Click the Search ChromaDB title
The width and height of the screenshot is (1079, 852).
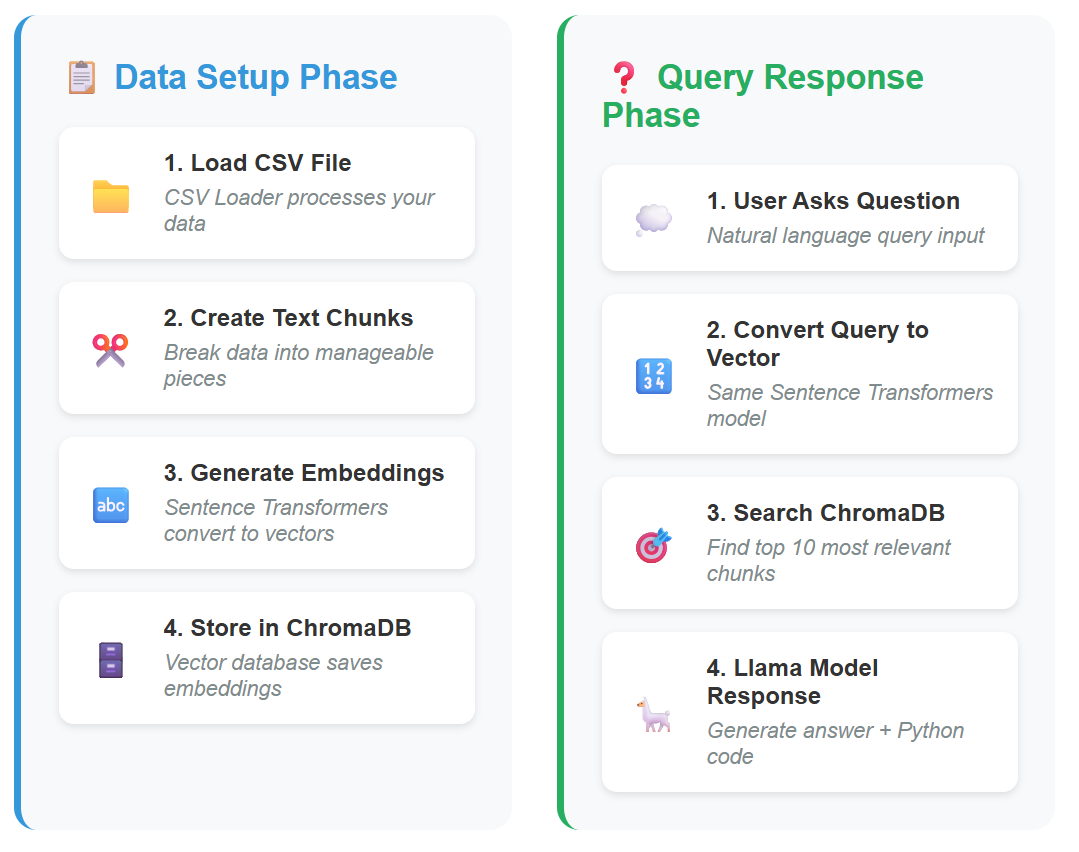click(825, 513)
